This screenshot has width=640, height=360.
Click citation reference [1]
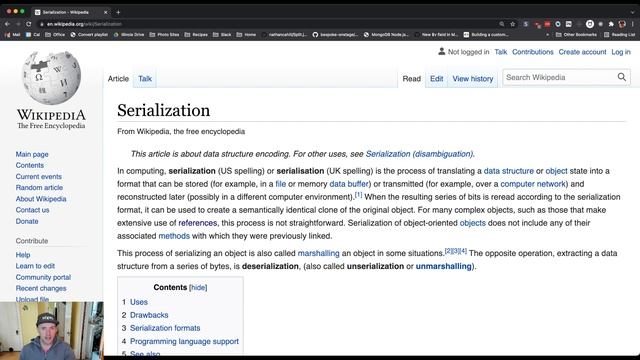point(358,195)
